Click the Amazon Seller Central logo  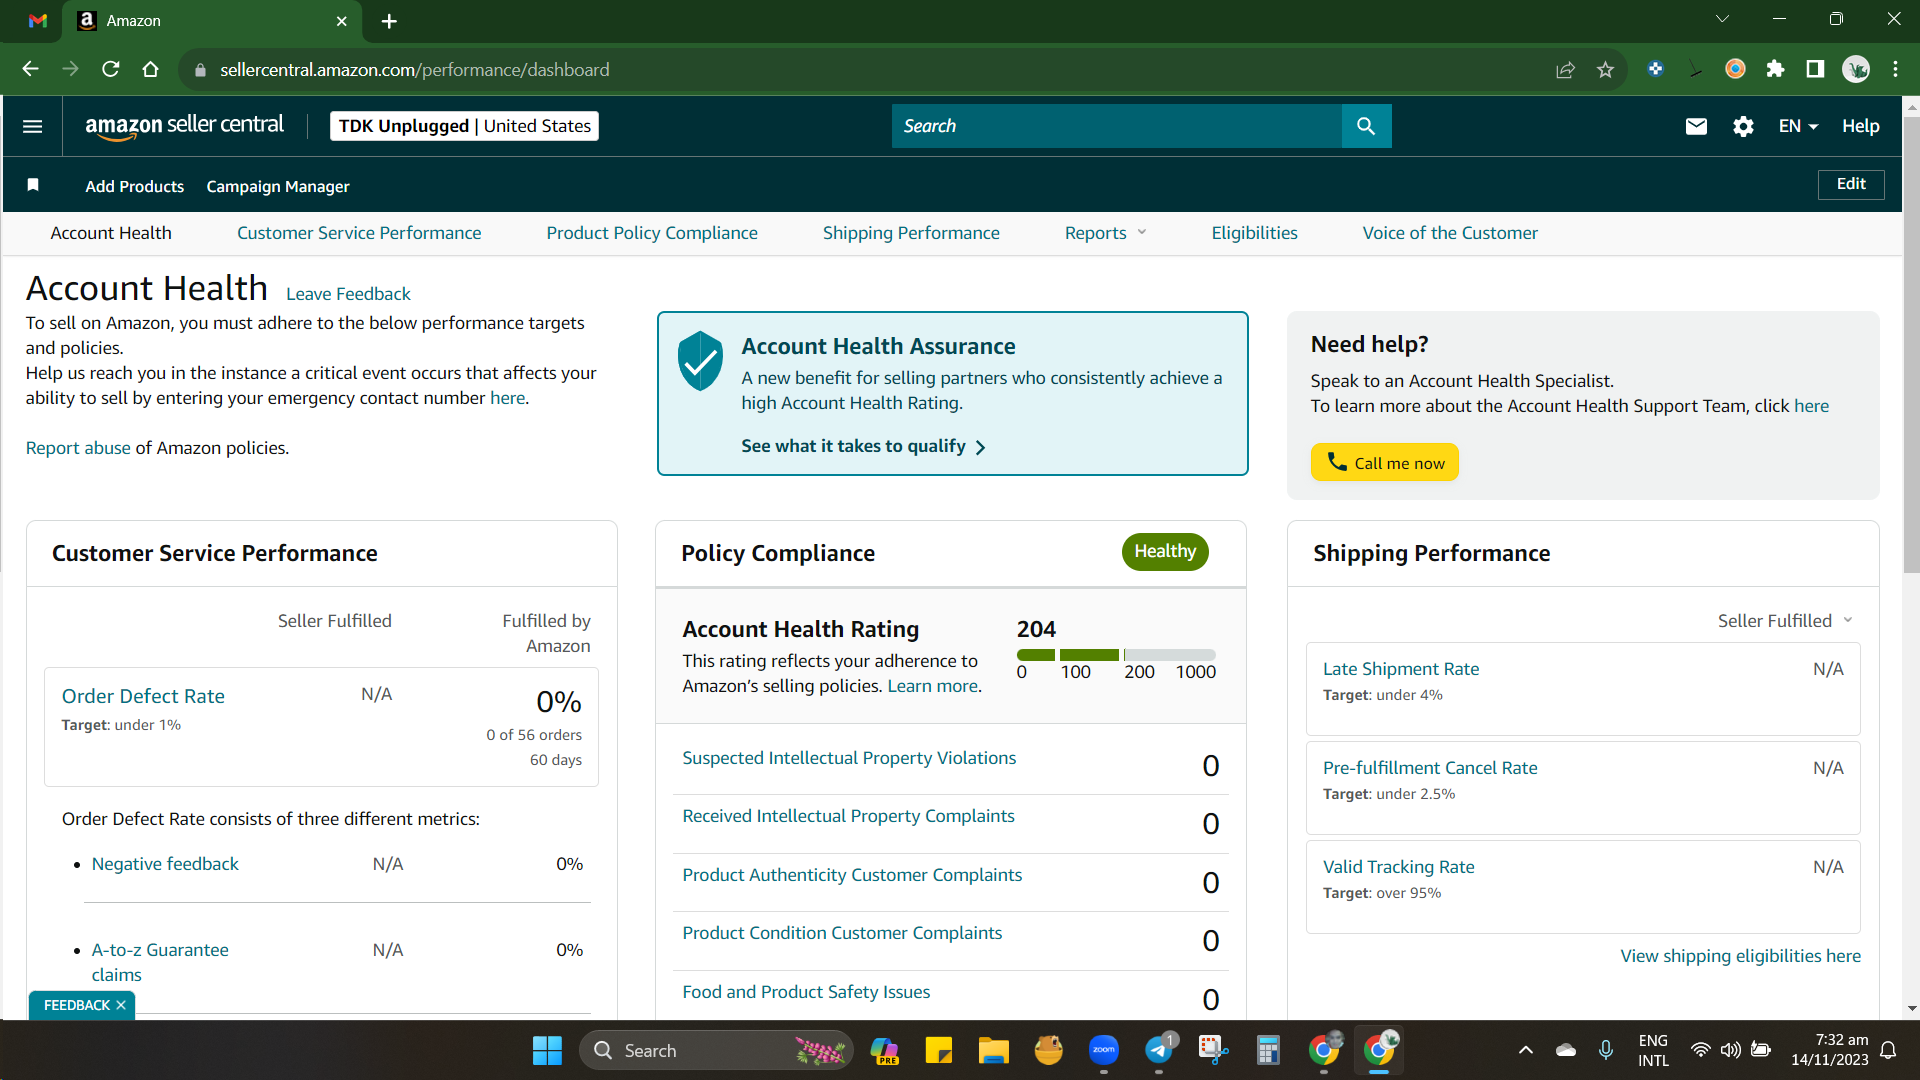tap(185, 126)
